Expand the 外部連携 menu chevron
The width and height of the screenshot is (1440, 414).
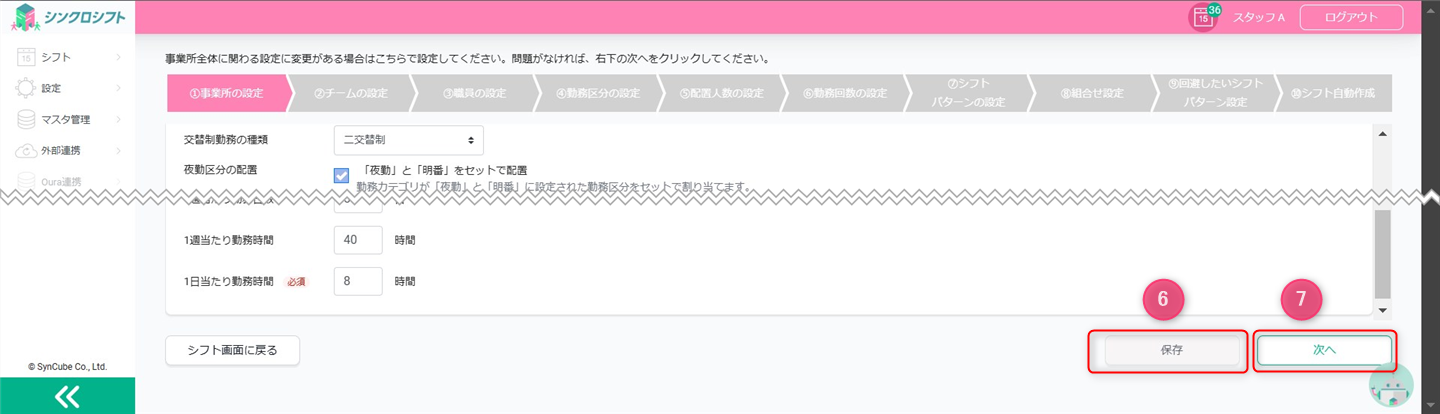[x=118, y=151]
